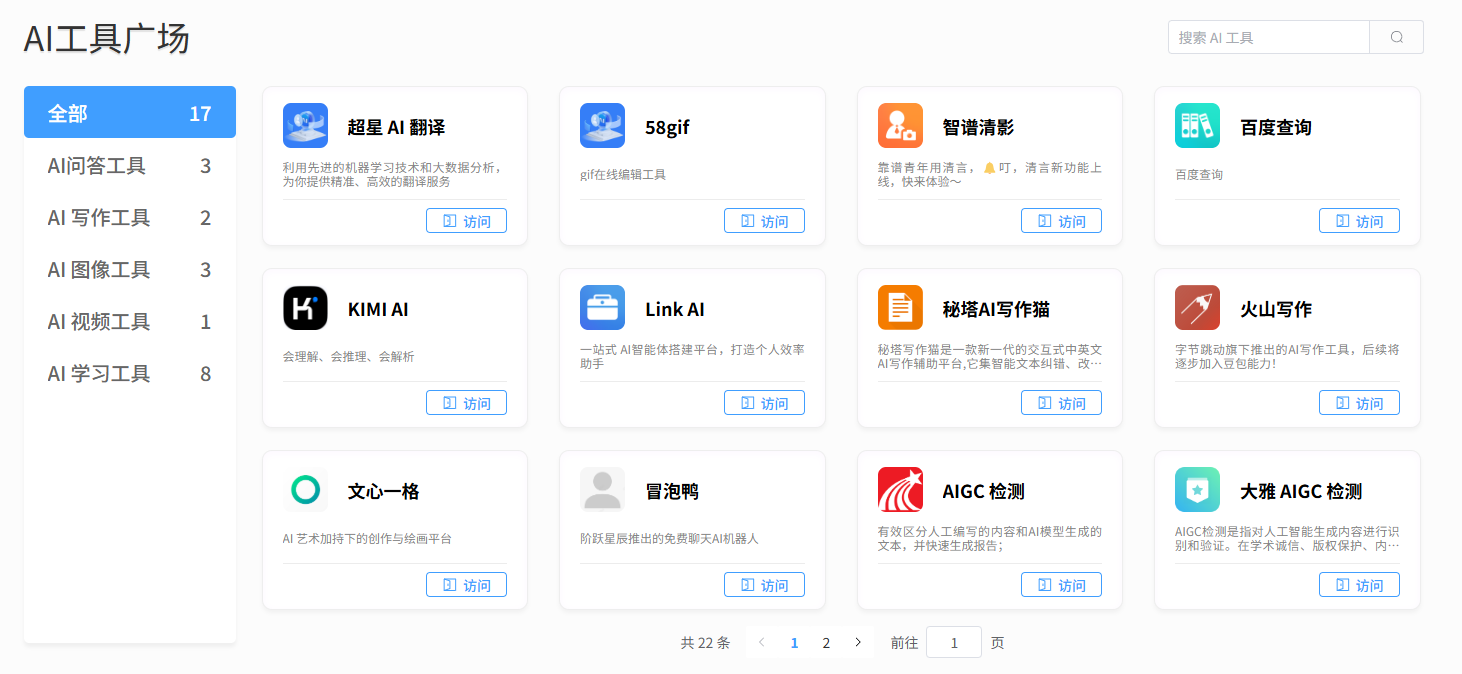Screen dimensions: 1462x674
Task: Click 访问 on the 百度查询 card
Action: point(1359,220)
